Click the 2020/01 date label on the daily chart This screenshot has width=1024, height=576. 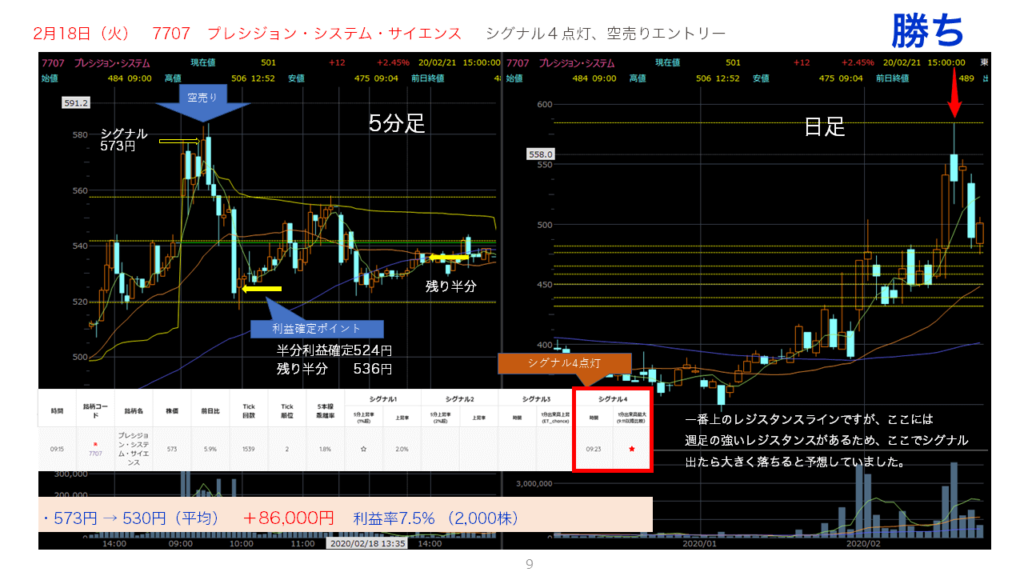coord(699,543)
